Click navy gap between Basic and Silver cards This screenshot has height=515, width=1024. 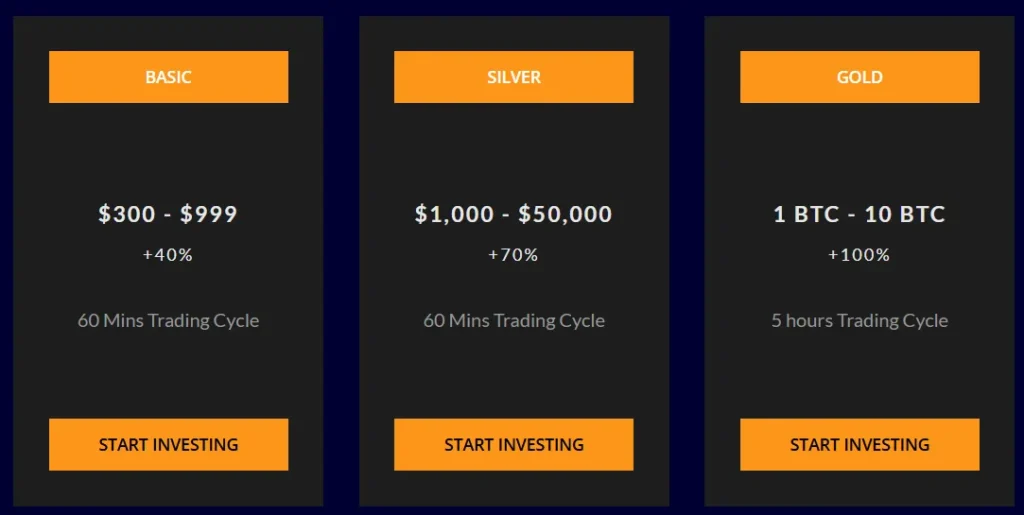pos(341,260)
